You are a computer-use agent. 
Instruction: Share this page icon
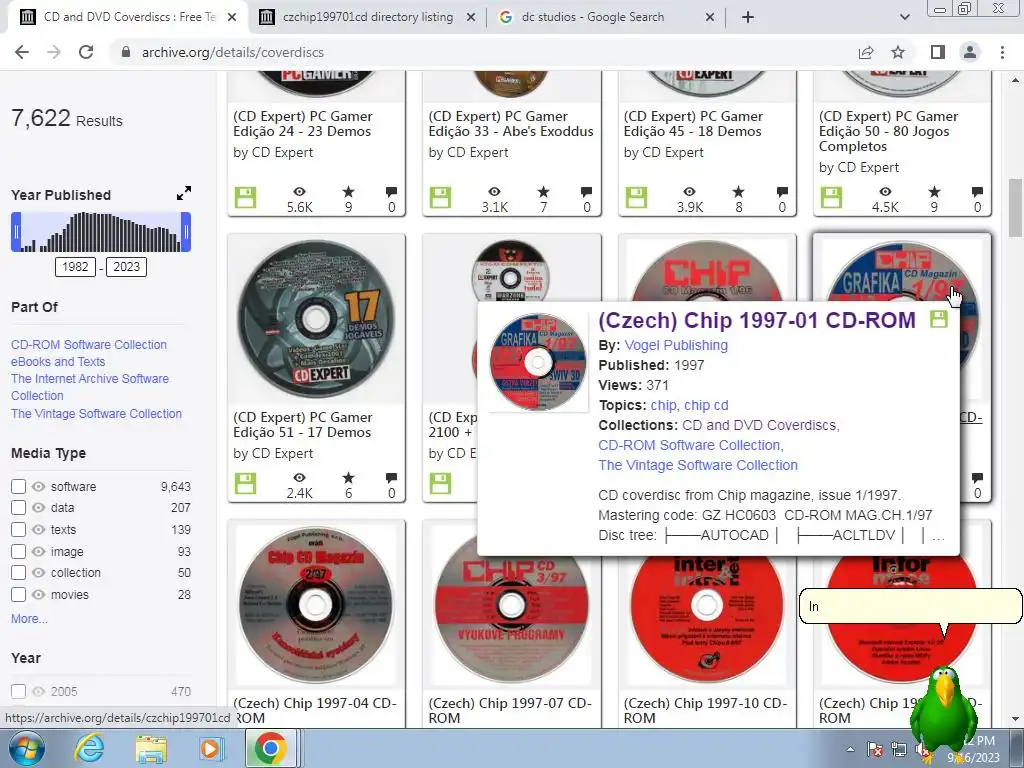(866, 52)
